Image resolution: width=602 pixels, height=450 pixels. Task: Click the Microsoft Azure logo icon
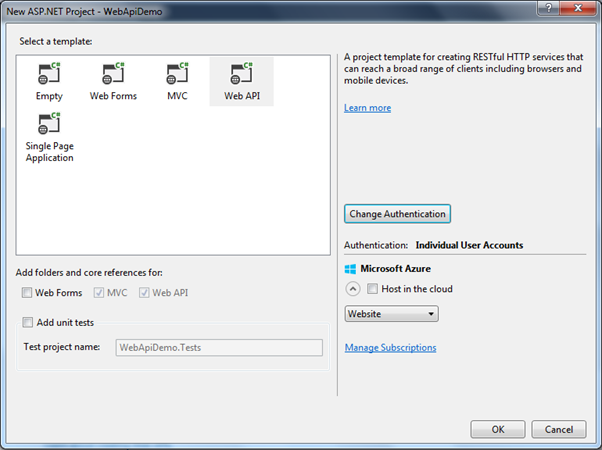[x=350, y=269]
